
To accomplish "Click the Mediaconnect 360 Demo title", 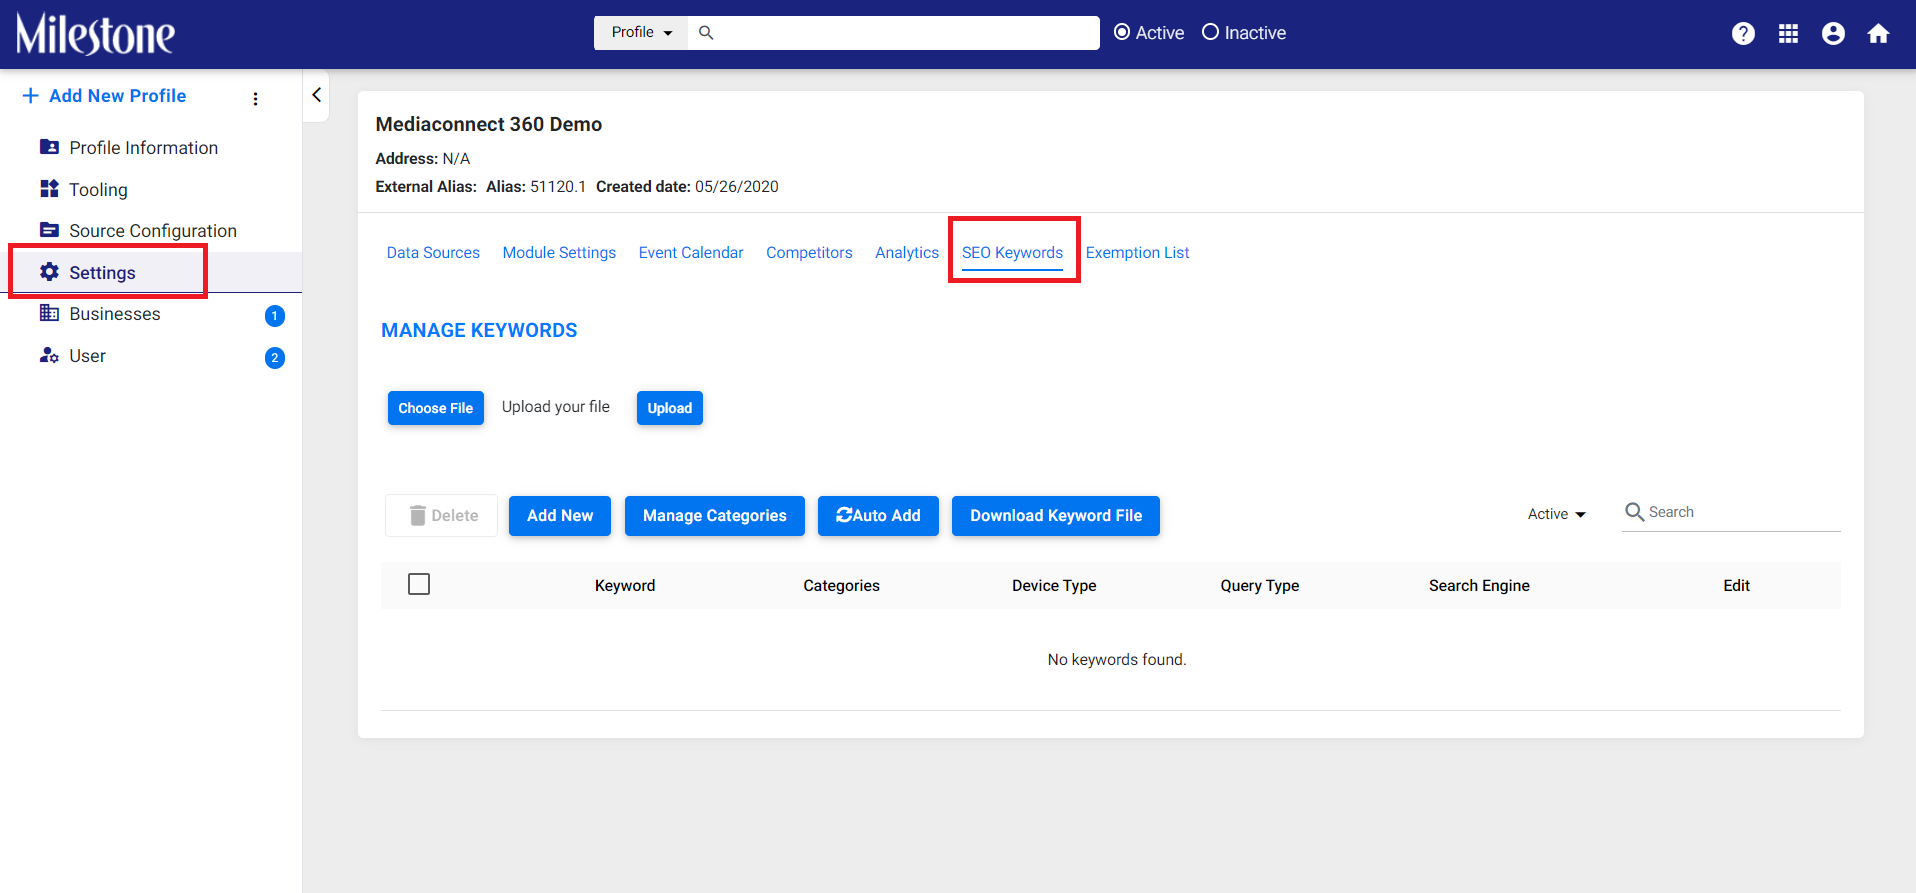I will (x=489, y=125).
